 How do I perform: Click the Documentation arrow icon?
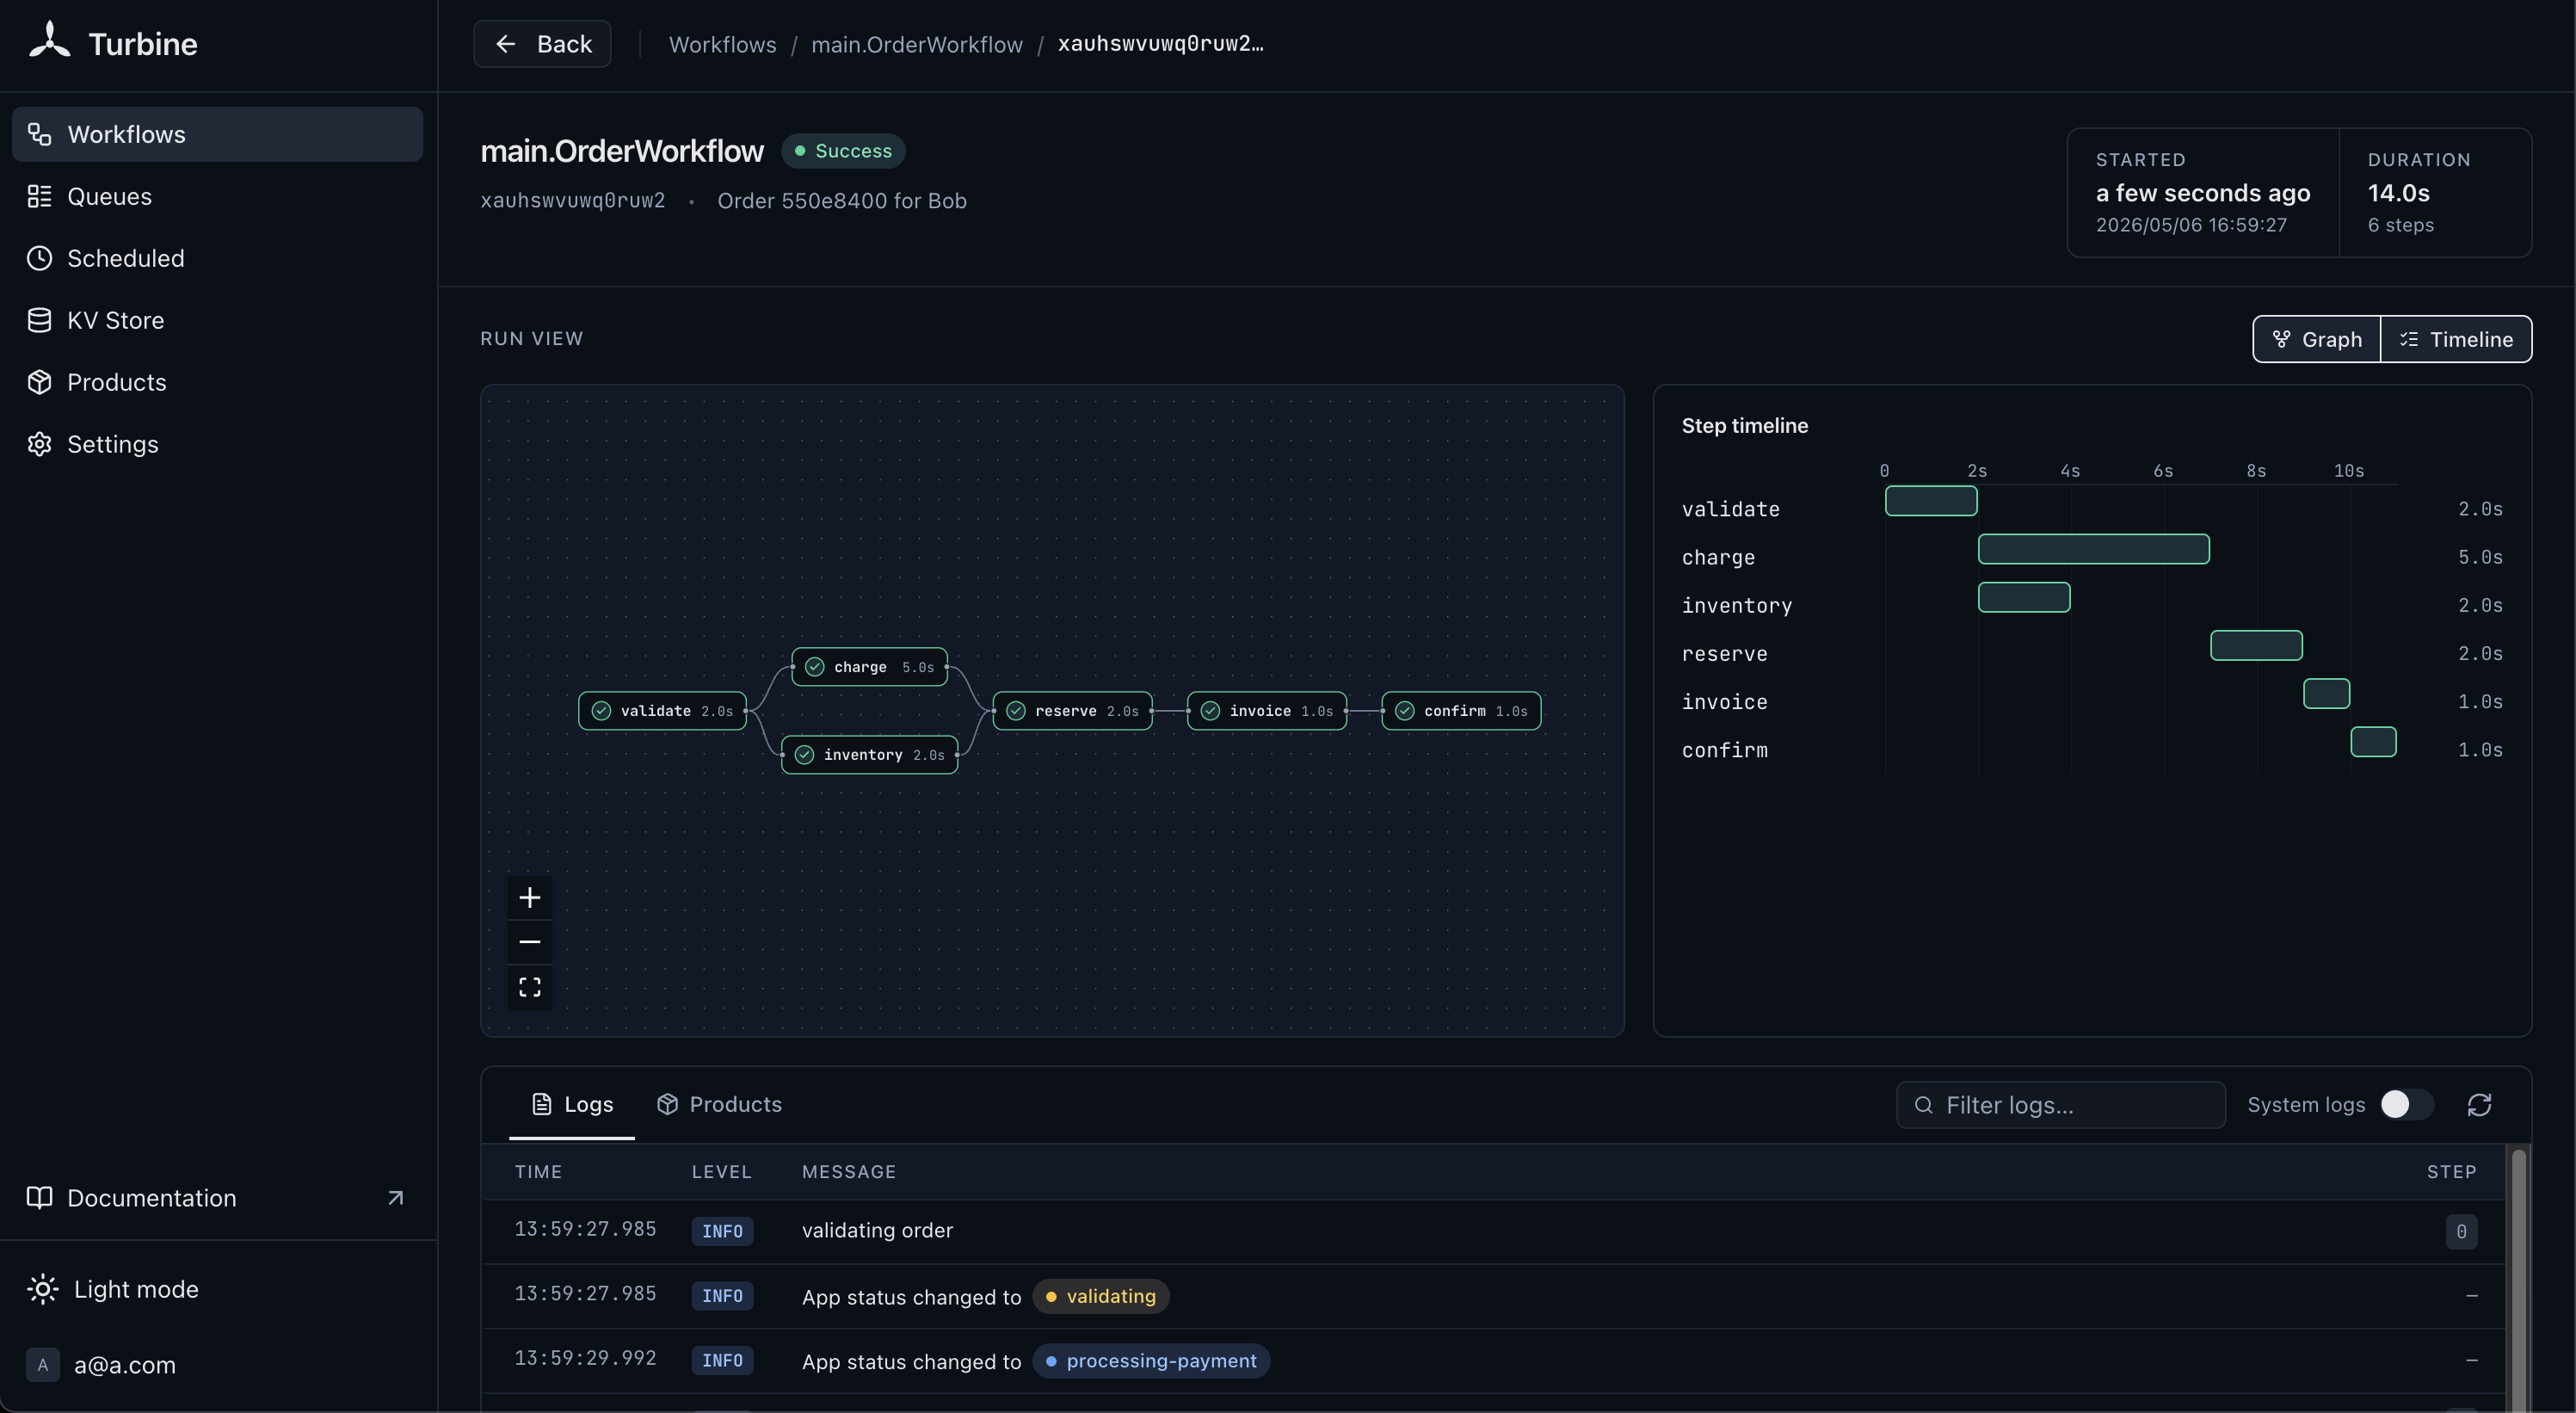coord(396,1198)
